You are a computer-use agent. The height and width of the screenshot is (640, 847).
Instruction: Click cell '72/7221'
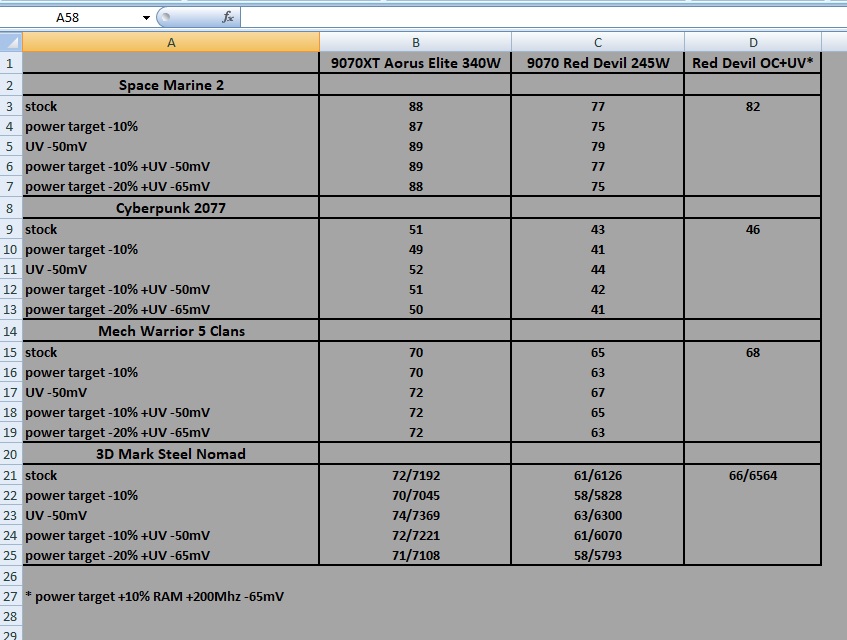pyautogui.click(x=415, y=536)
